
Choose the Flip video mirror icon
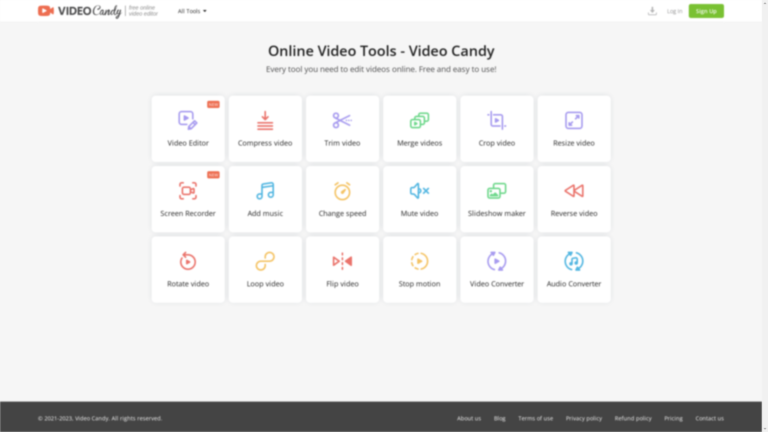pos(342,261)
